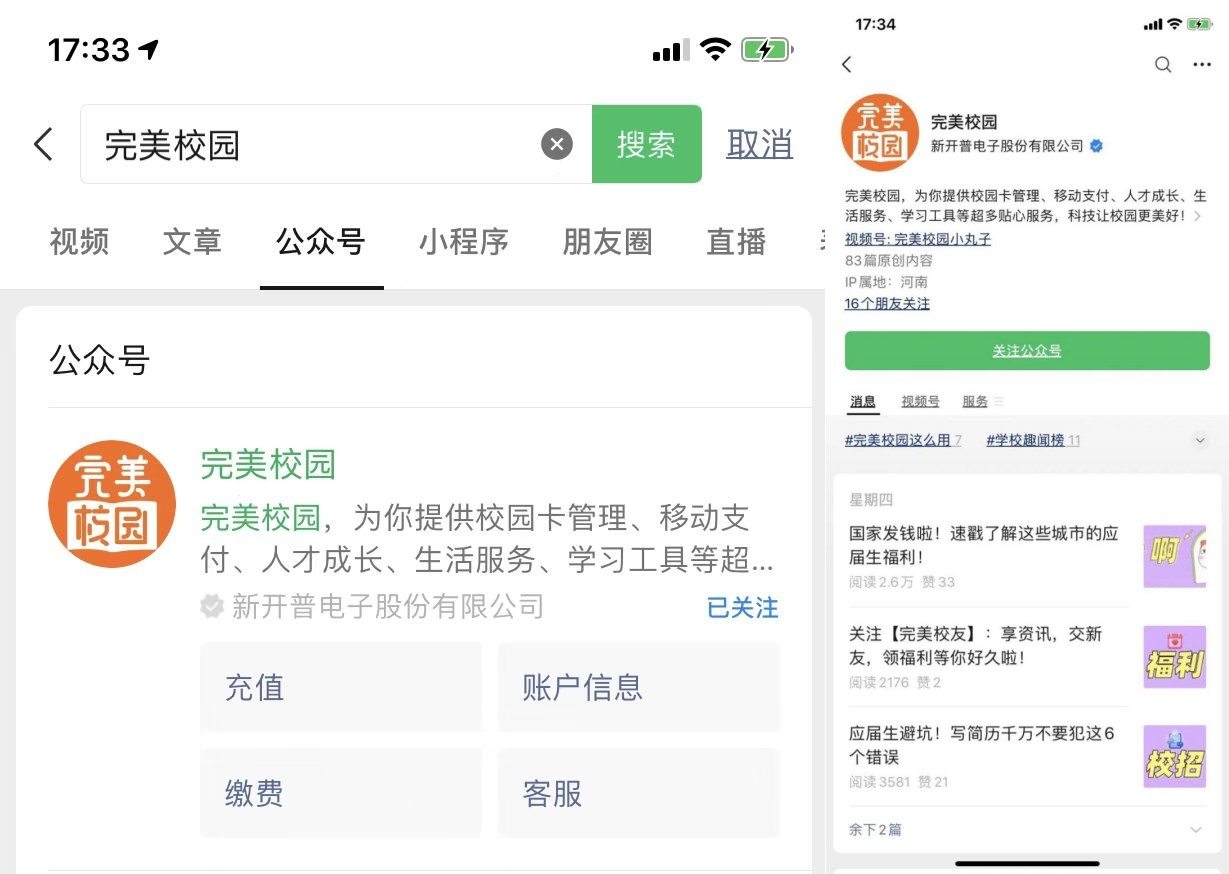Image resolution: width=1229 pixels, height=874 pixels.
Task: Open the 校招 article thumbnail
Action: (1174, 756)
